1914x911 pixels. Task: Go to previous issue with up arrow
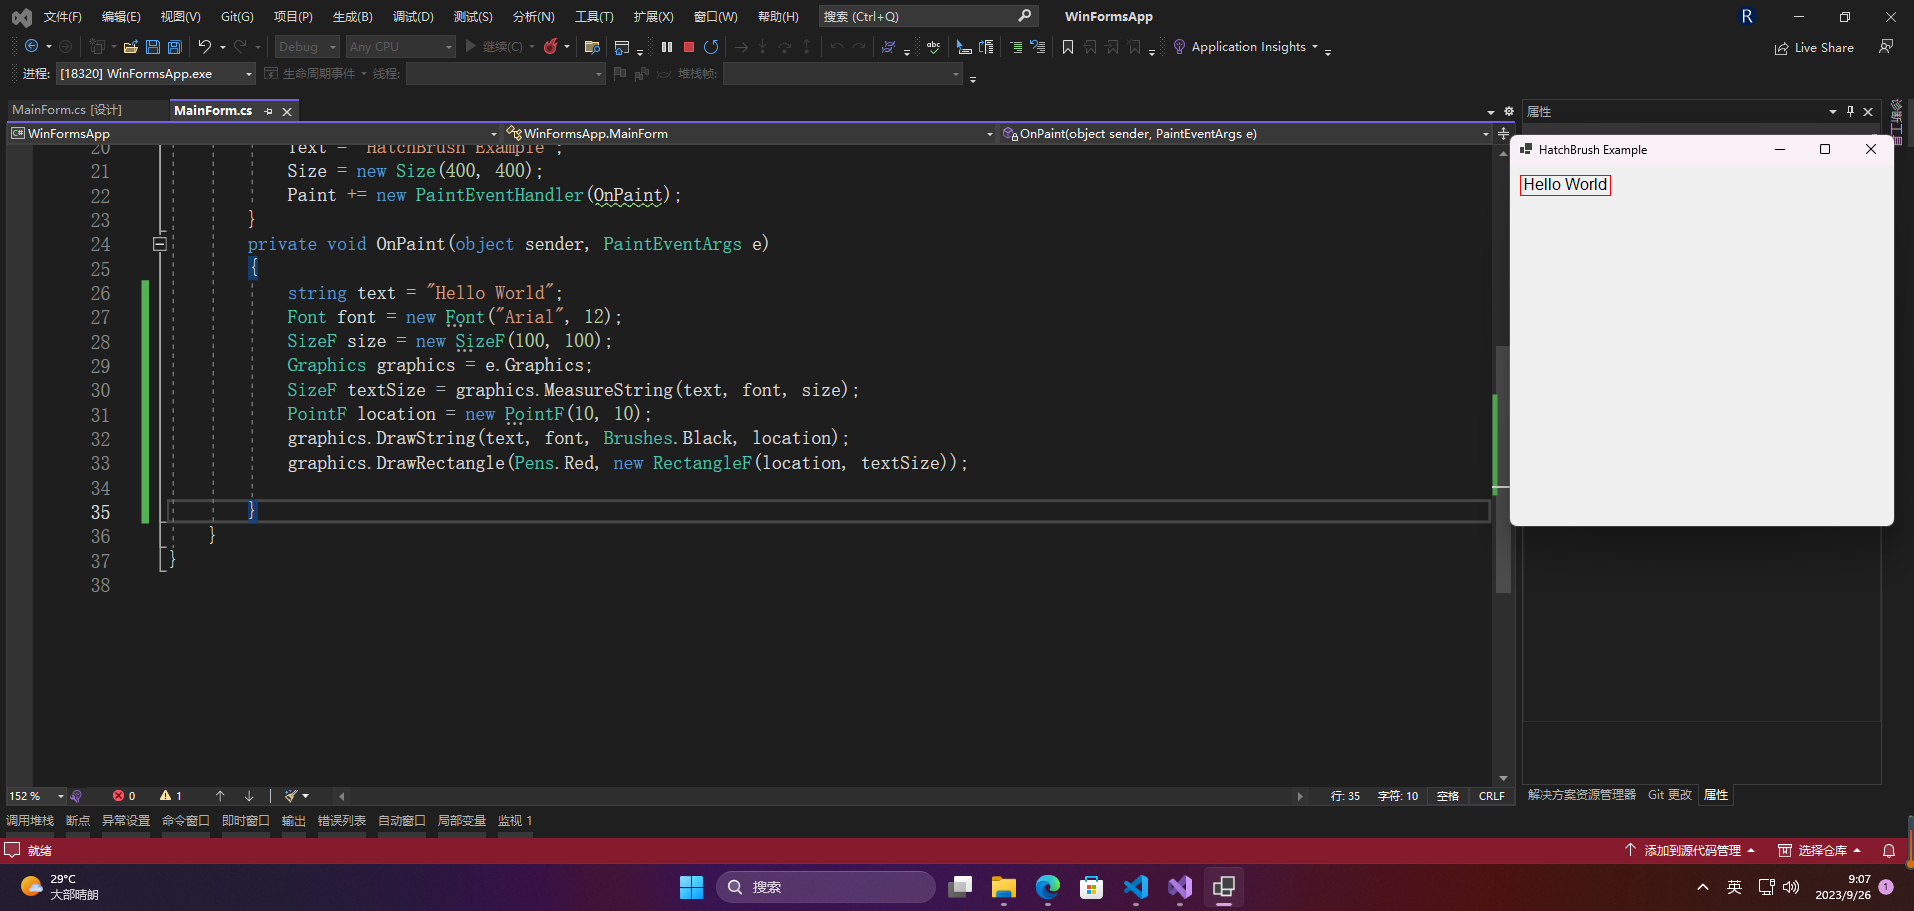click(220, 796)
